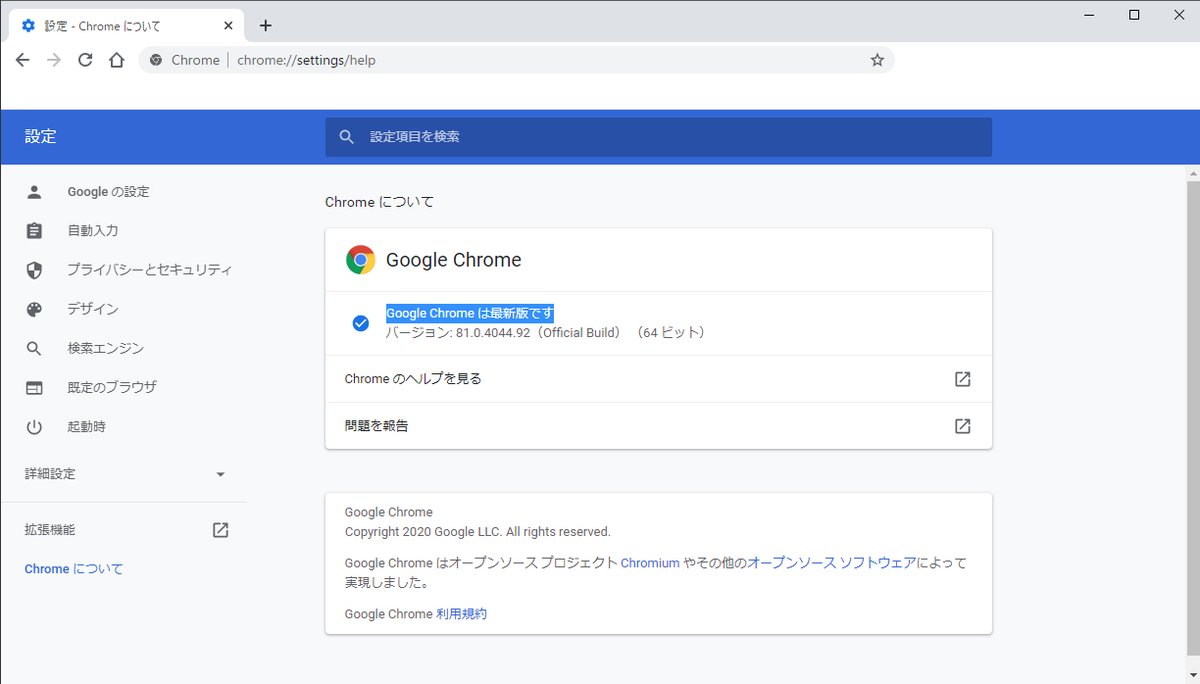The width and height of the screenshot is (1200, 684).
Task: Click the address bar URL chrome://settings/help
Action: pyautogui.click(x=306, y=60)
